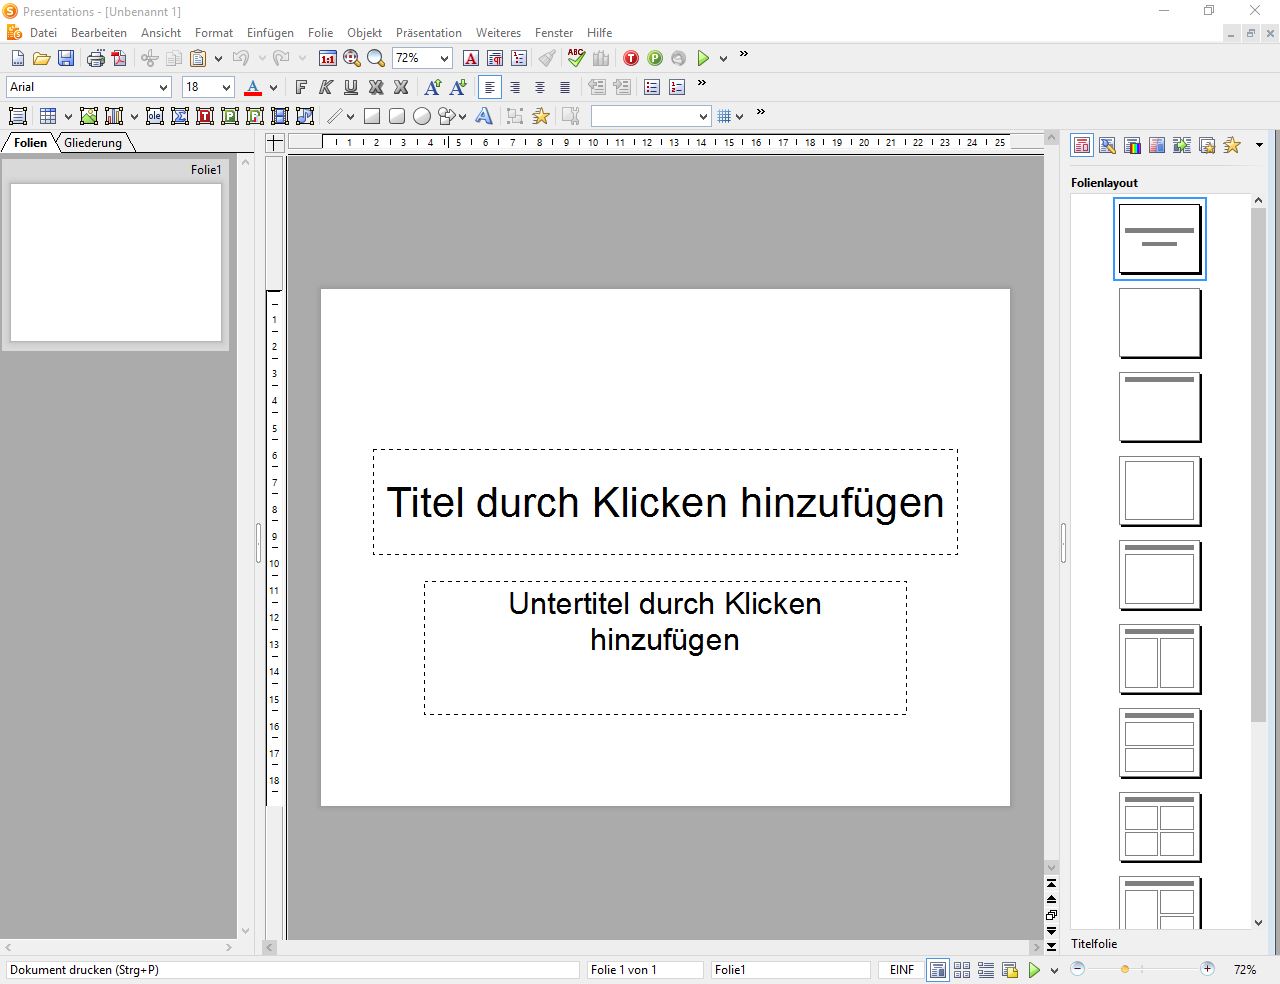The height and width of the screenshot is (984, 1280).
Task: Expand the font size 18 dropdown
Action: [x=226, y=88]
